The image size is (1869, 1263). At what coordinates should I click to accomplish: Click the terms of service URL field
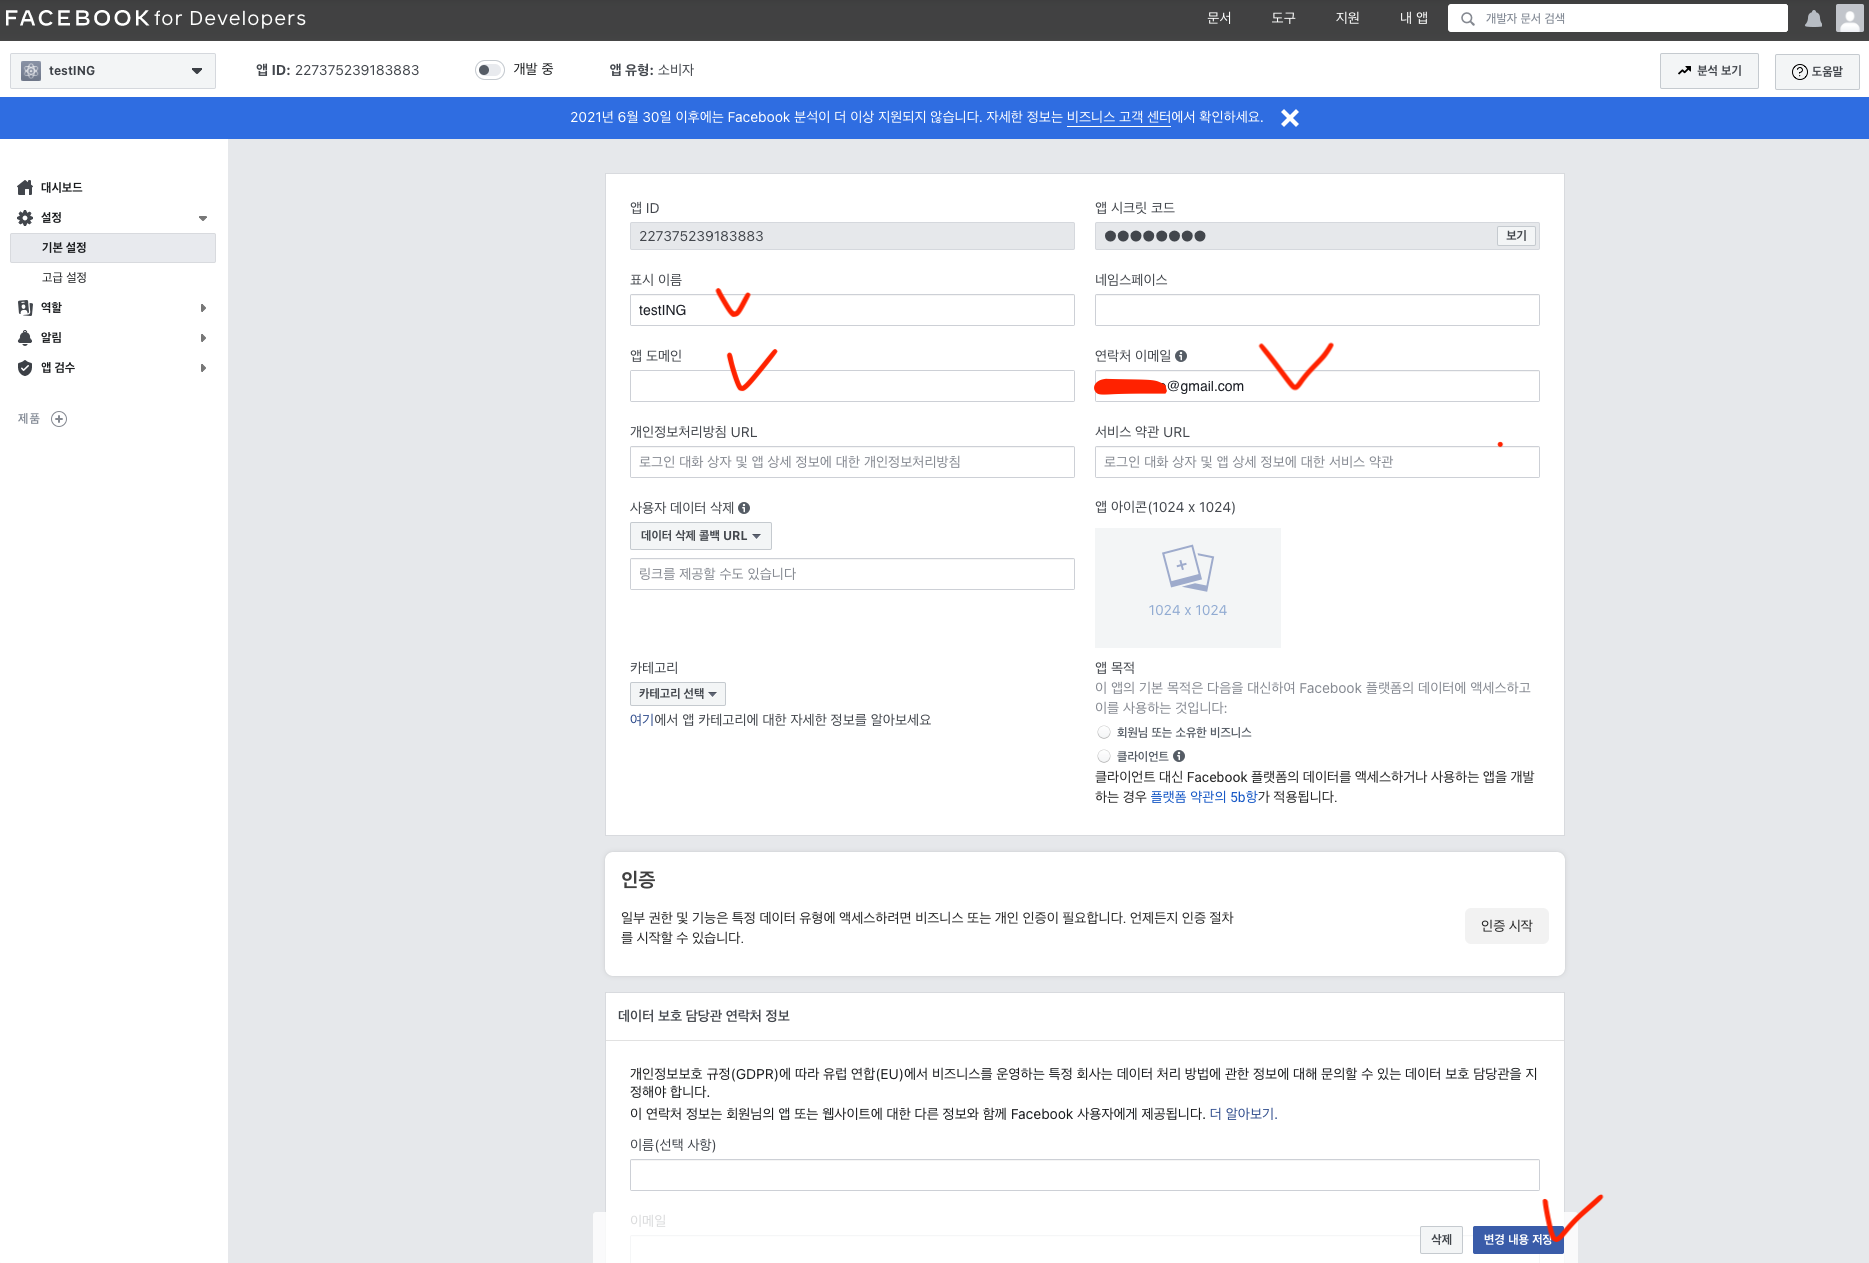pyautogui.click(x=1317, y=462)
